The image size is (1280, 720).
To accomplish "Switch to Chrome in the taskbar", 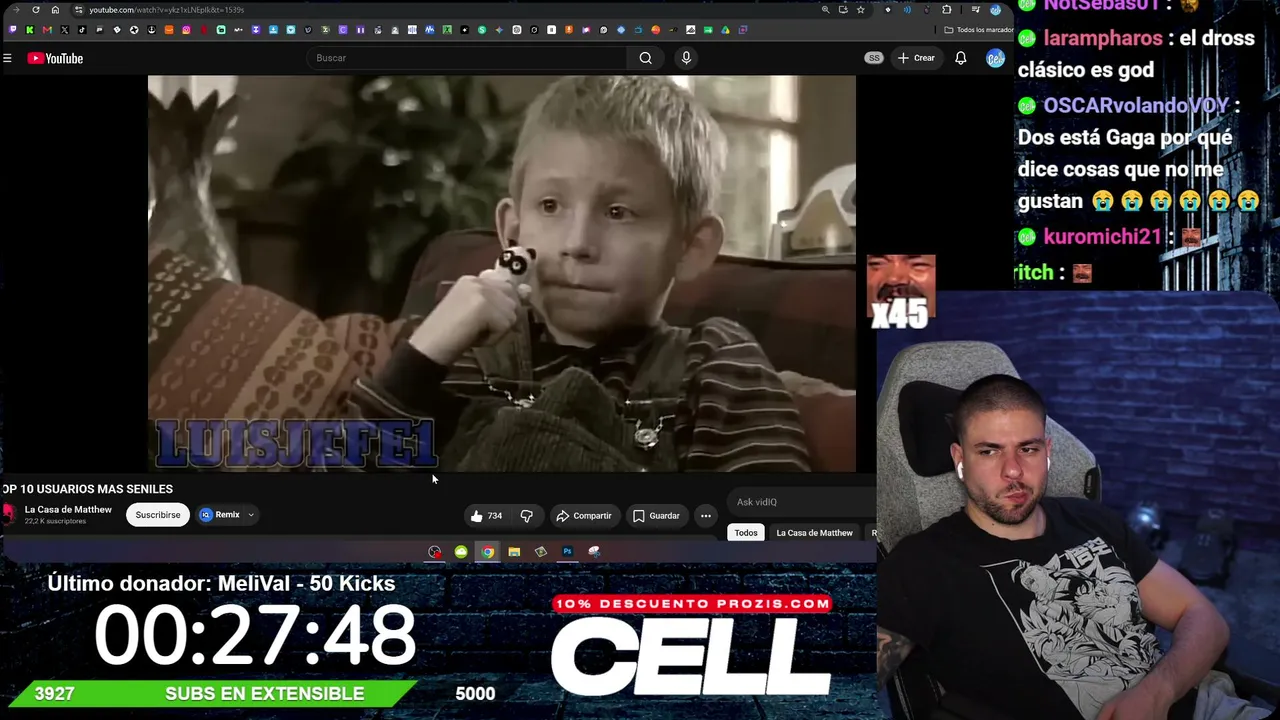I will (487, 552).
